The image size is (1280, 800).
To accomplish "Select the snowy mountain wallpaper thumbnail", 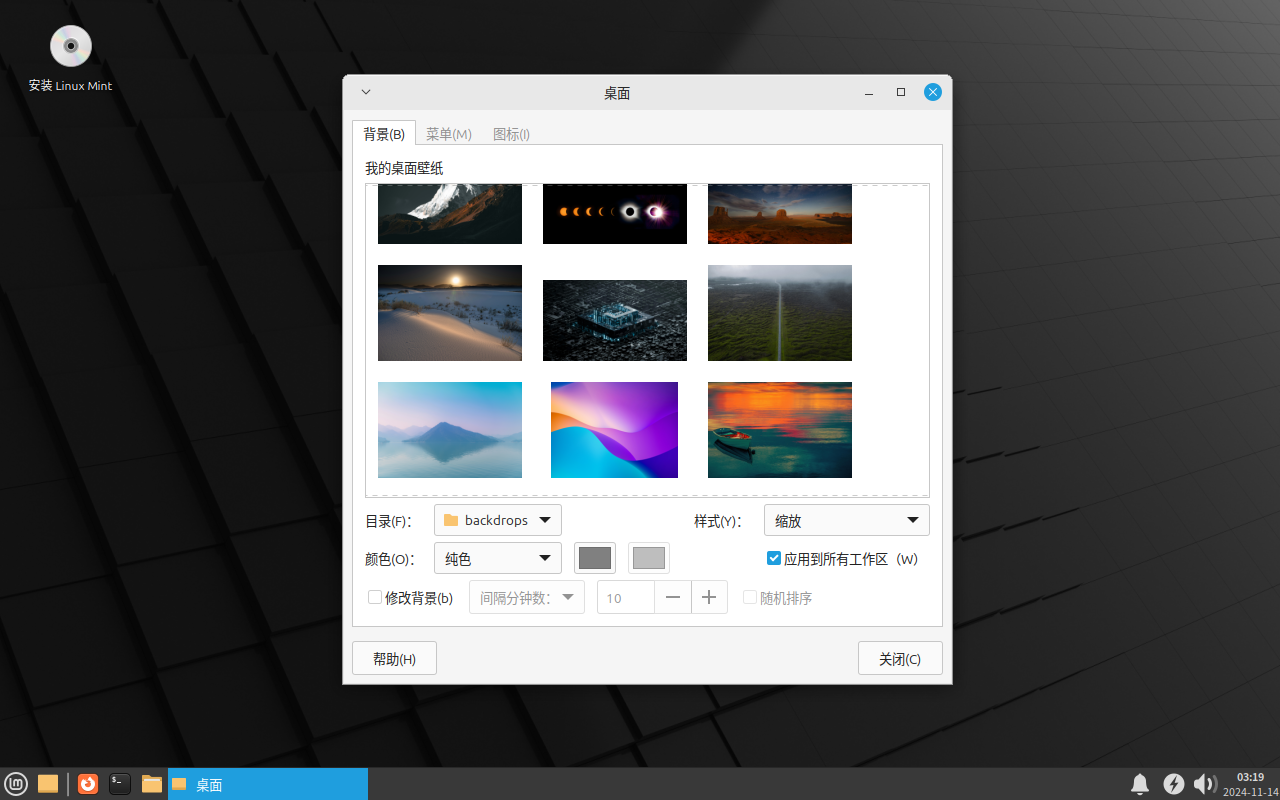I will click(x=450, y=214).
